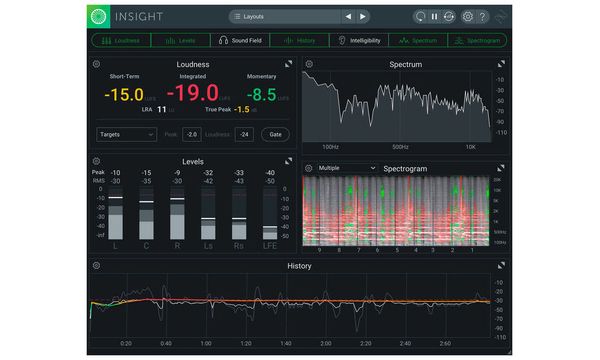The height and width of the screenshot is (360, 600).
Task: Toggle the Loudness module tab
Action: (121, 40)
